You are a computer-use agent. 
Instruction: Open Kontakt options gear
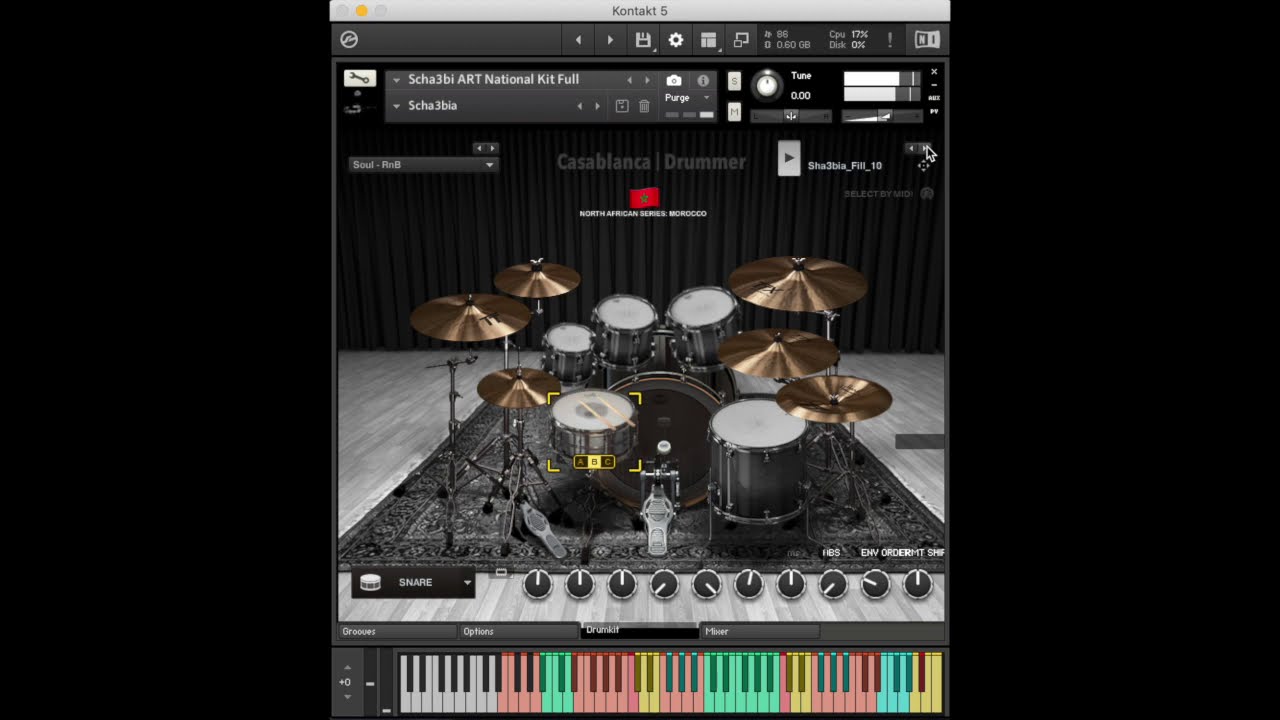pos(676,40)
